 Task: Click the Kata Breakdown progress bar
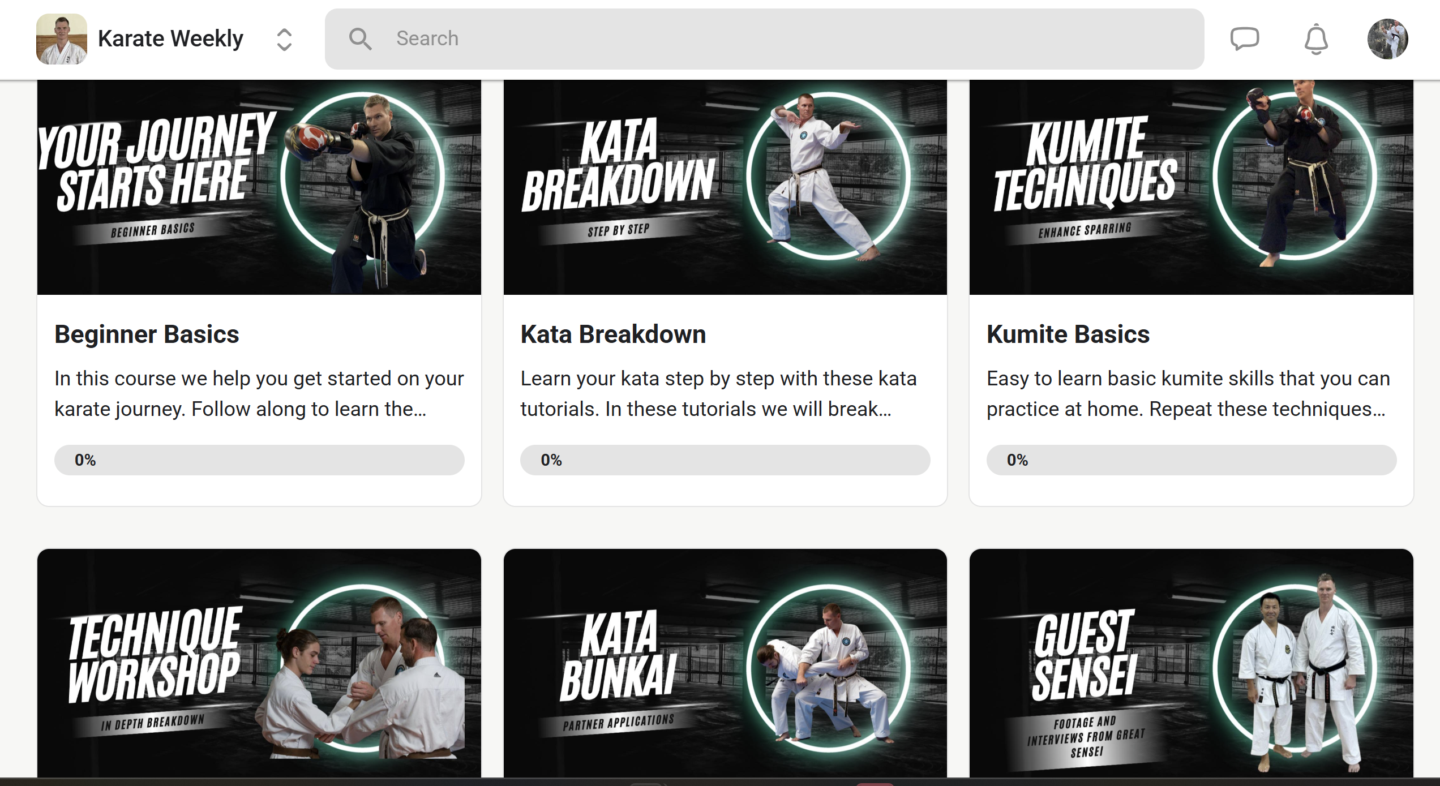(725, 460)
